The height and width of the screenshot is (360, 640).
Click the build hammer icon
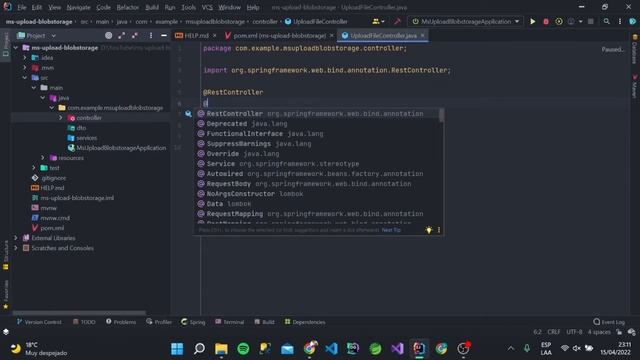pyautogui.click(x=397, y=21)
